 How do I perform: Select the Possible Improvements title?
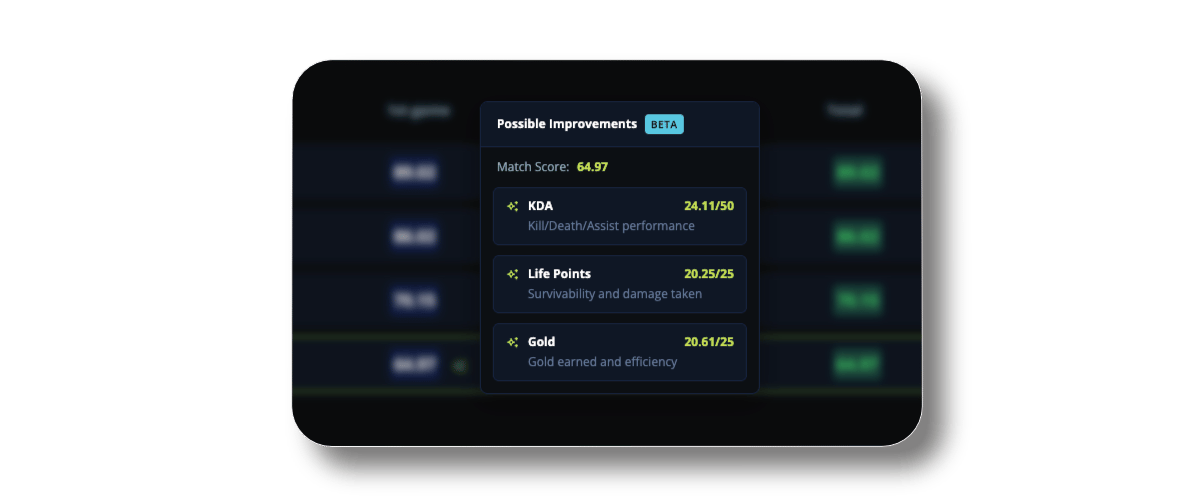(567, 124)
